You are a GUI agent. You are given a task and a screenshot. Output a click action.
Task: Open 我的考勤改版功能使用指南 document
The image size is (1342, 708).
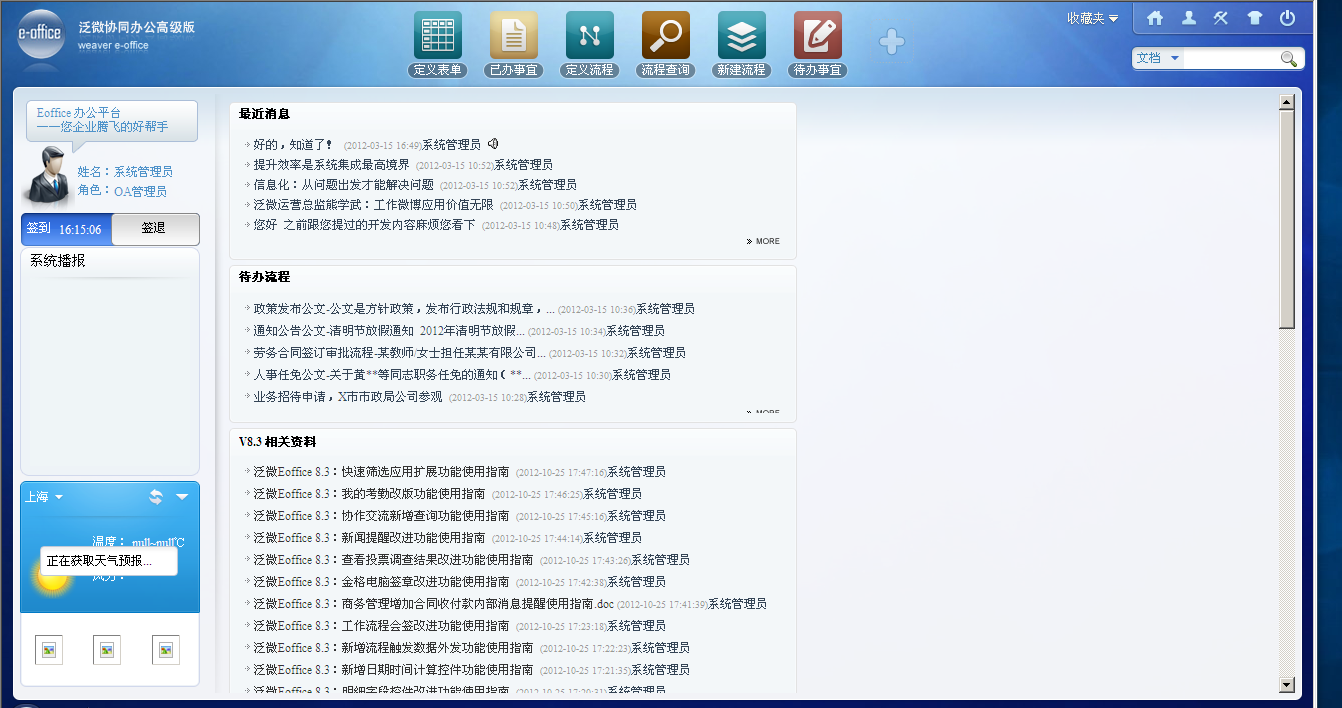pos(369,494)
